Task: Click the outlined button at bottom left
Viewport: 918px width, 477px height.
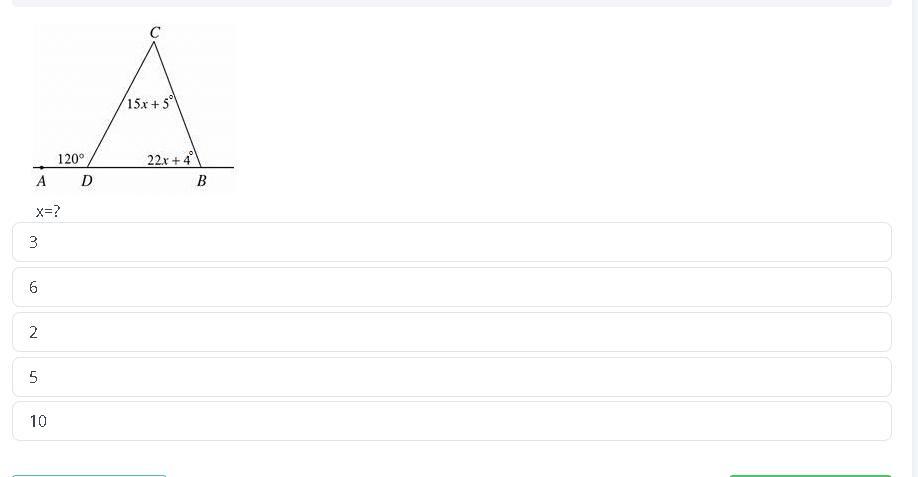Action: 89,475
